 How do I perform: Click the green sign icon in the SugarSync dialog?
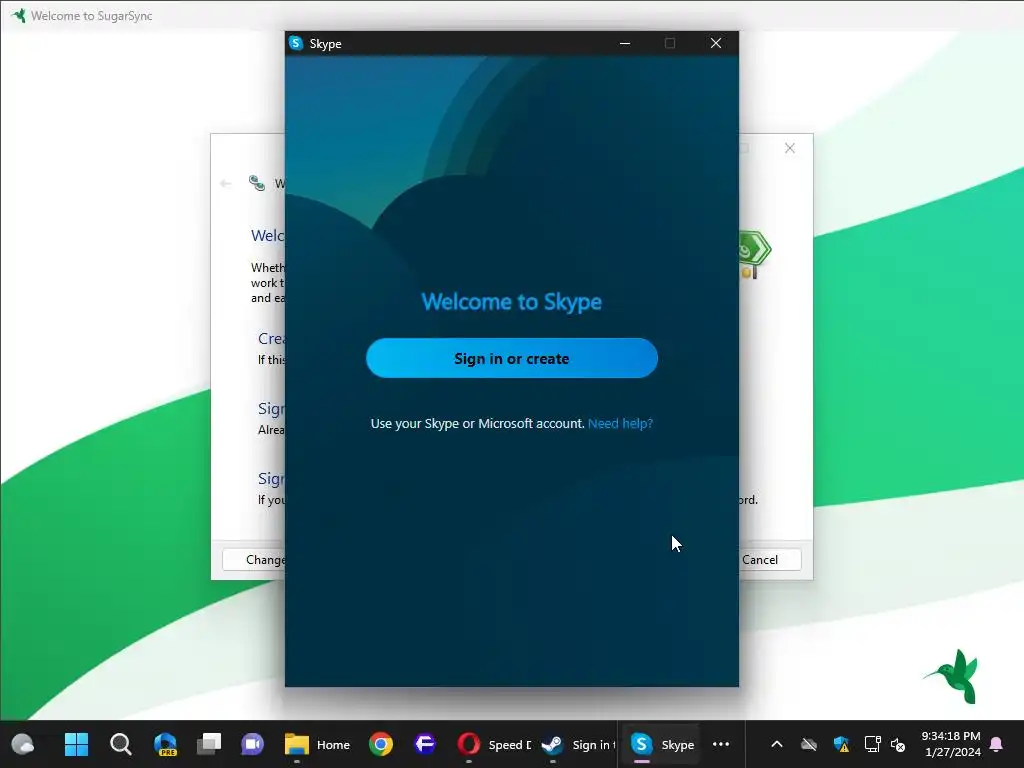[755, 253]
